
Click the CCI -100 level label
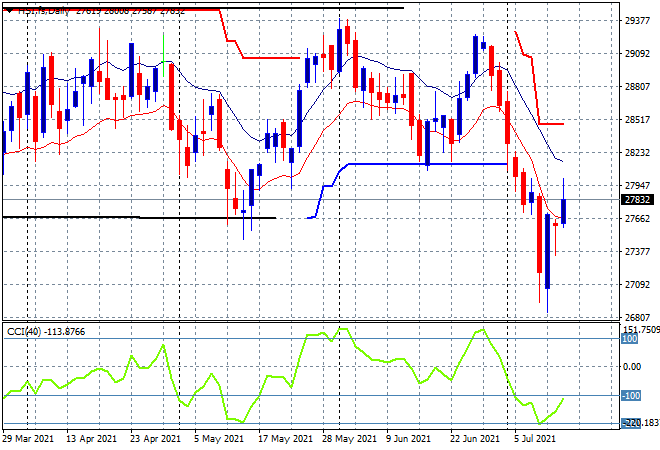(631, 396)
